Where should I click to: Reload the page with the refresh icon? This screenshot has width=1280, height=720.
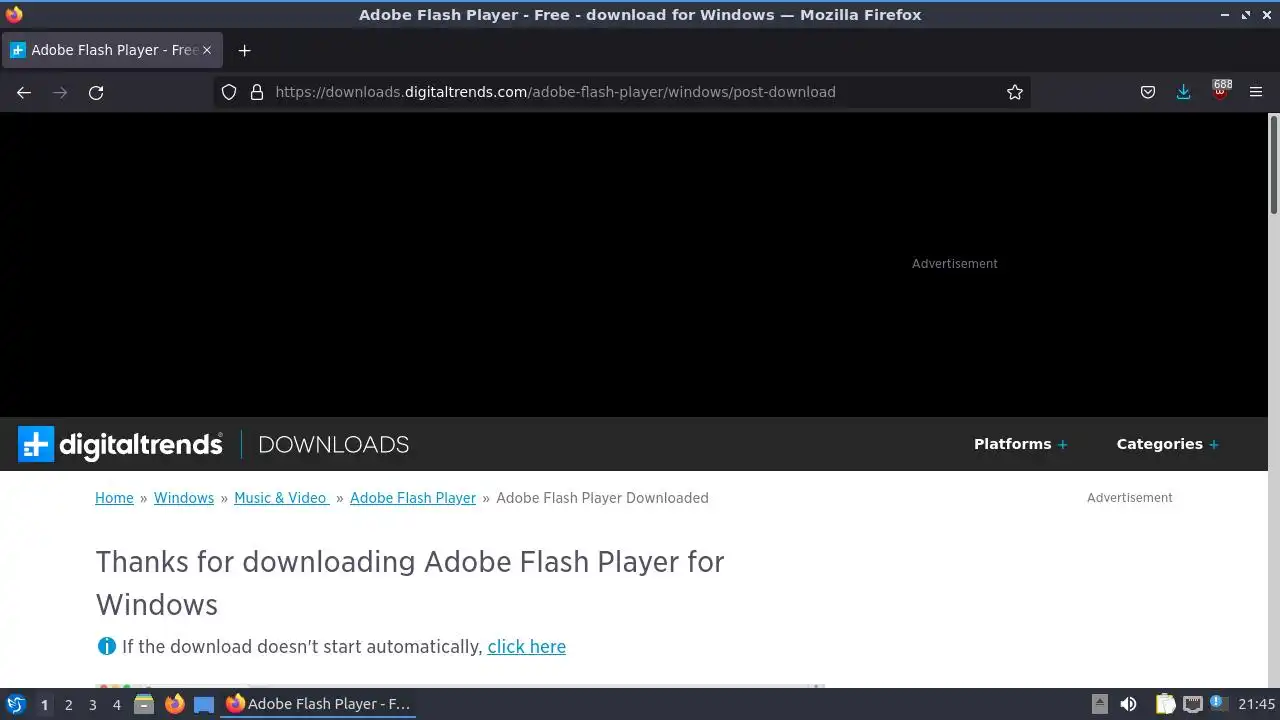[x=96, y=92]
